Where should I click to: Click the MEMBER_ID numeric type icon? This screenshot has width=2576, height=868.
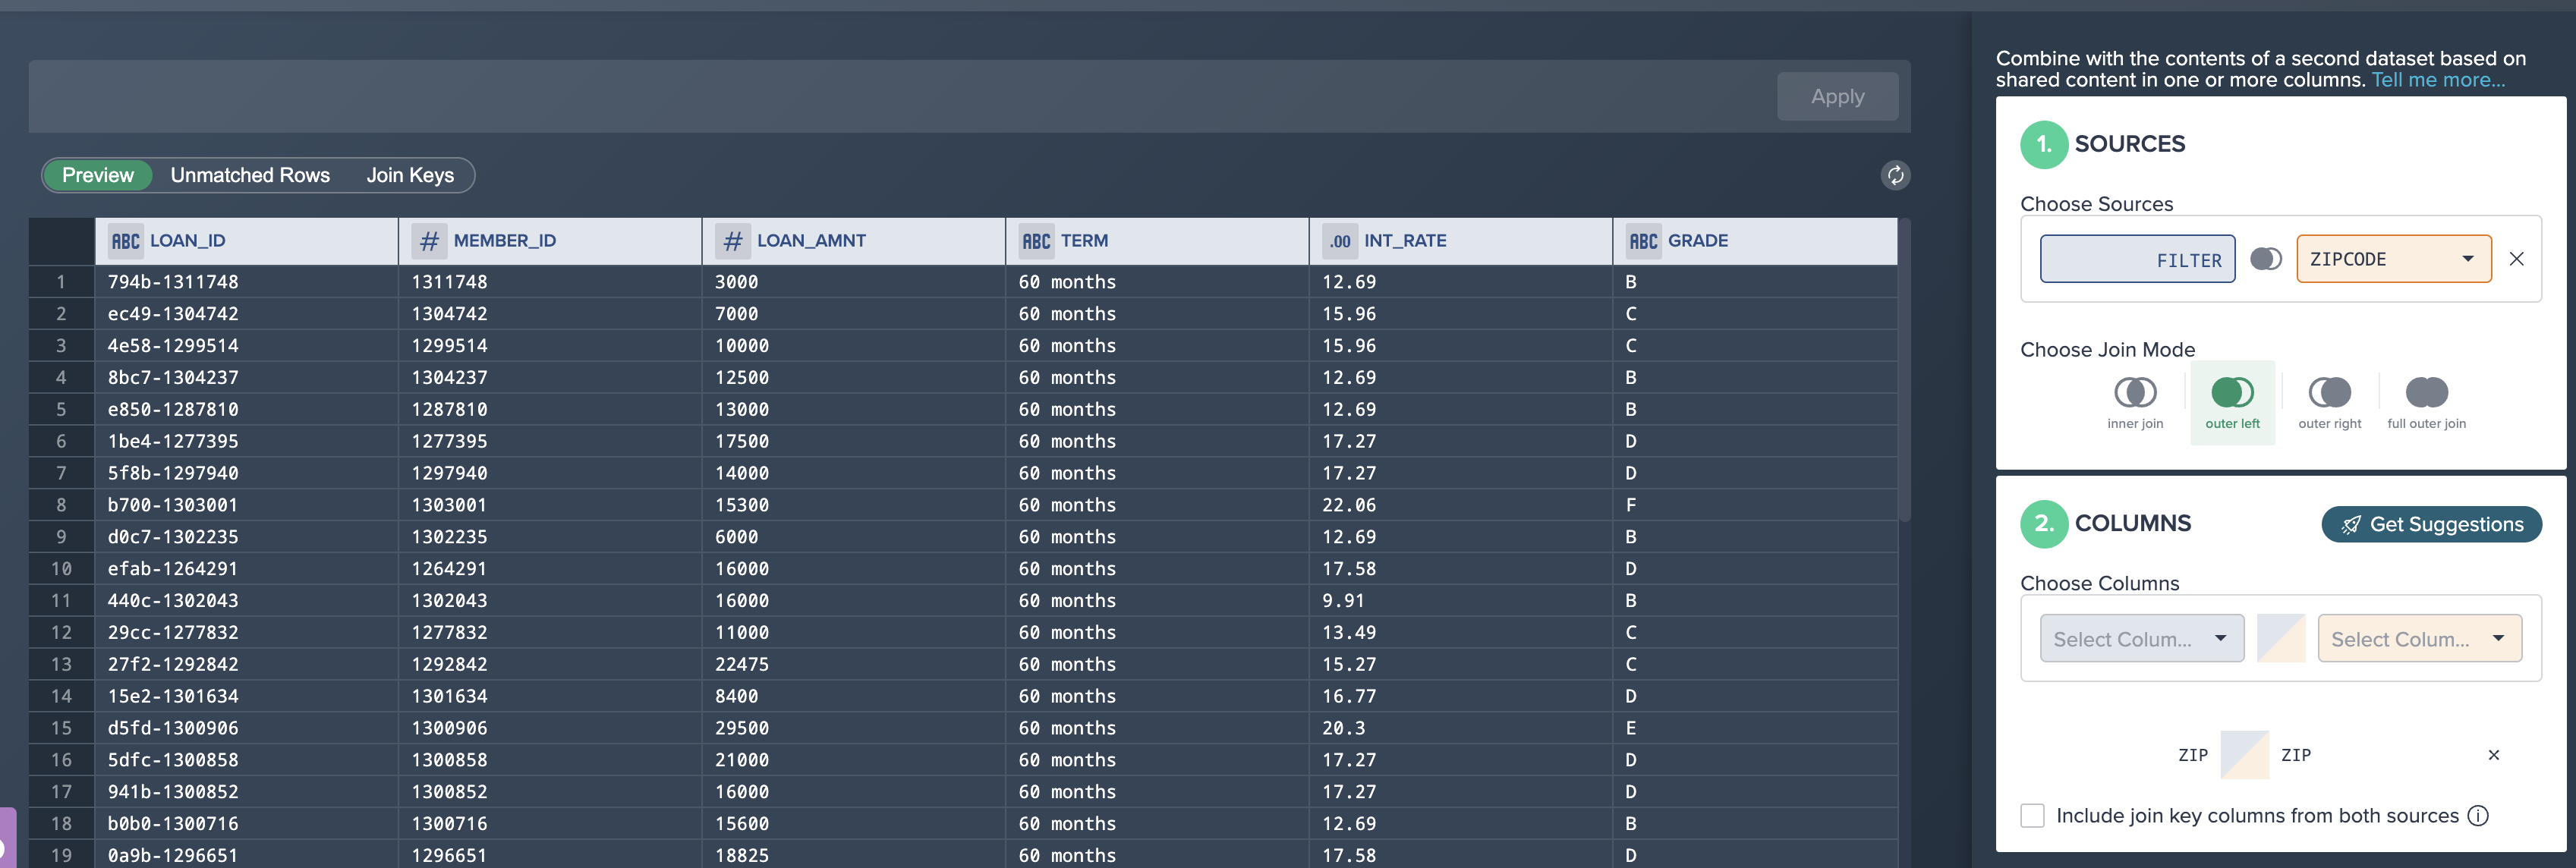click(x=429, y=241)
